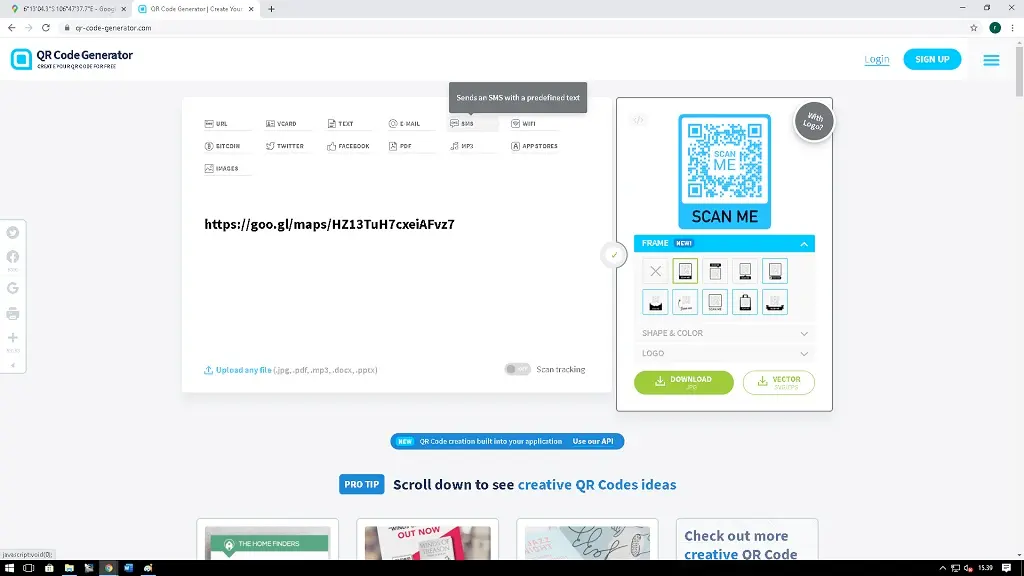Open a new browser tab
Image resolution: width=1024 pixels, height=576 pixels.
[x=271, y=9]
